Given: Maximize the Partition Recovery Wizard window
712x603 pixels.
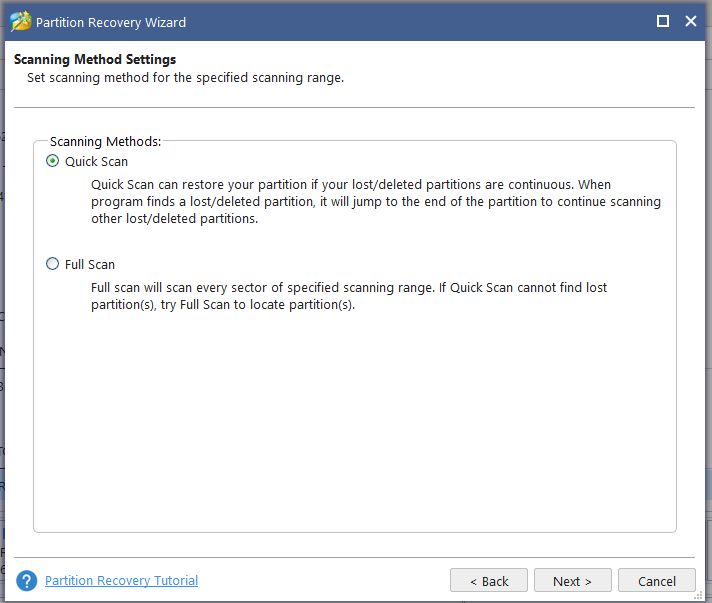Looking at the screenshot, I should point(662,21).
